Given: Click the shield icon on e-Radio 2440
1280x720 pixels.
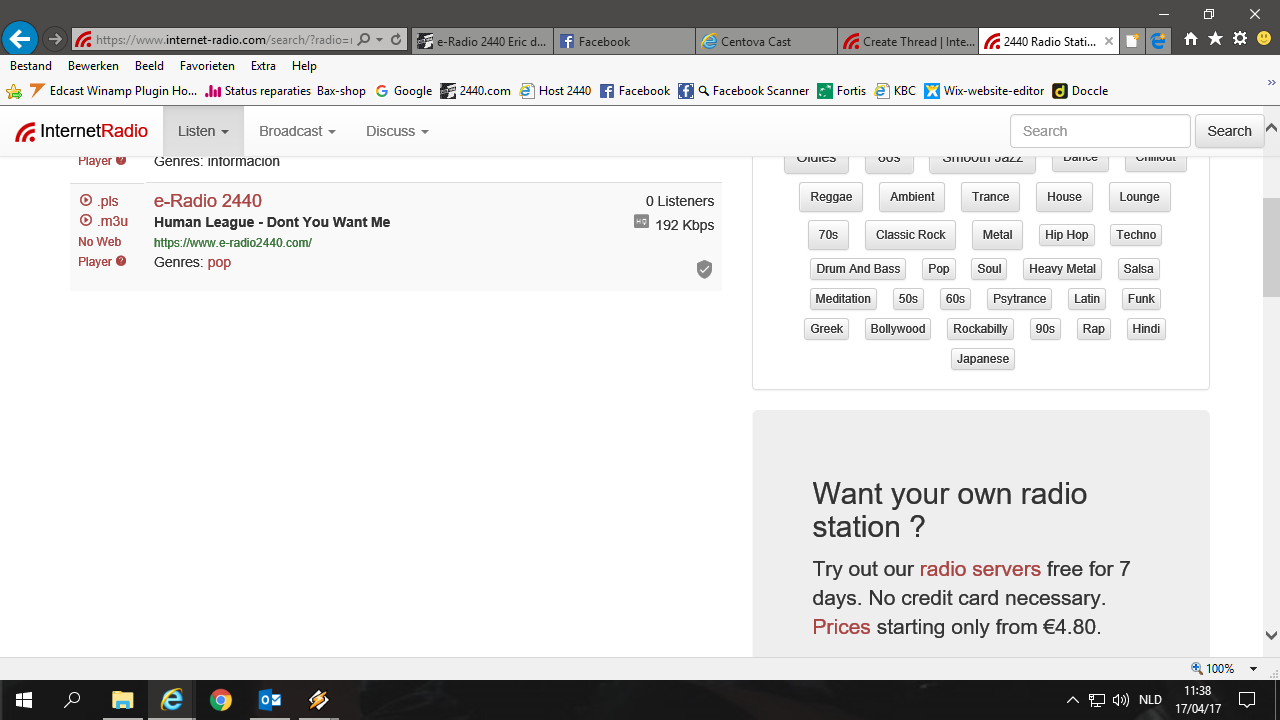Looking at the screenshot, I should coord(704,269).
